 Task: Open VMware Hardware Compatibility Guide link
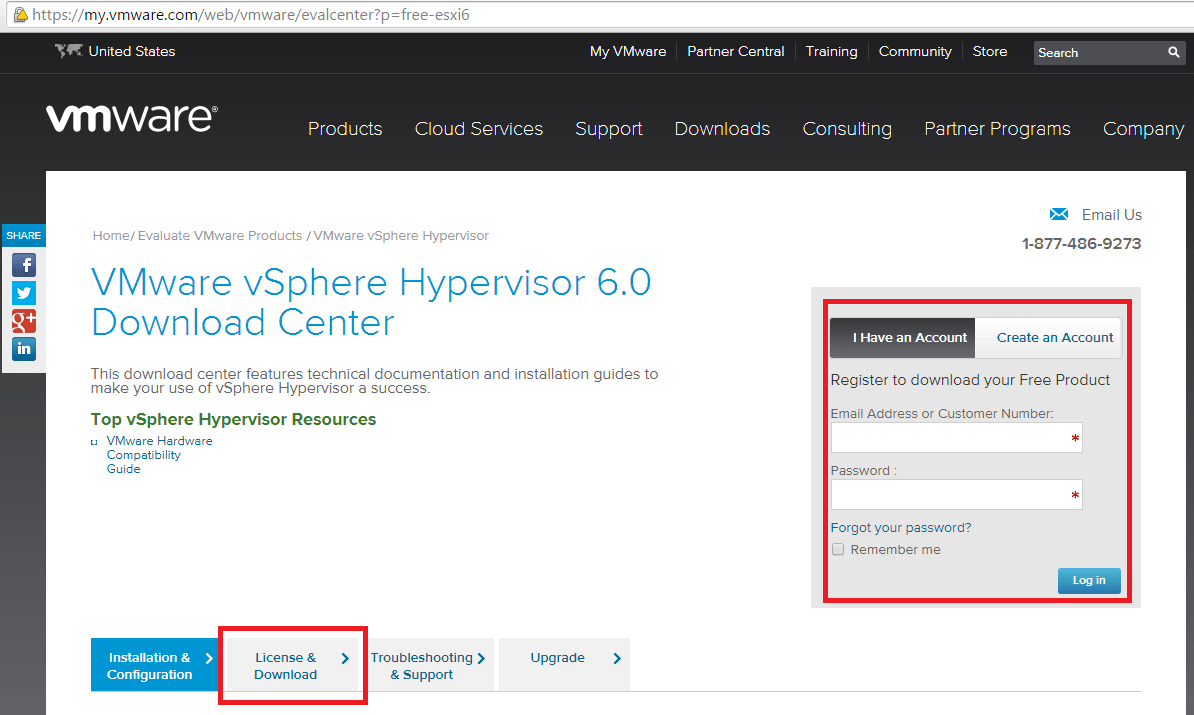tap(159, 455)
